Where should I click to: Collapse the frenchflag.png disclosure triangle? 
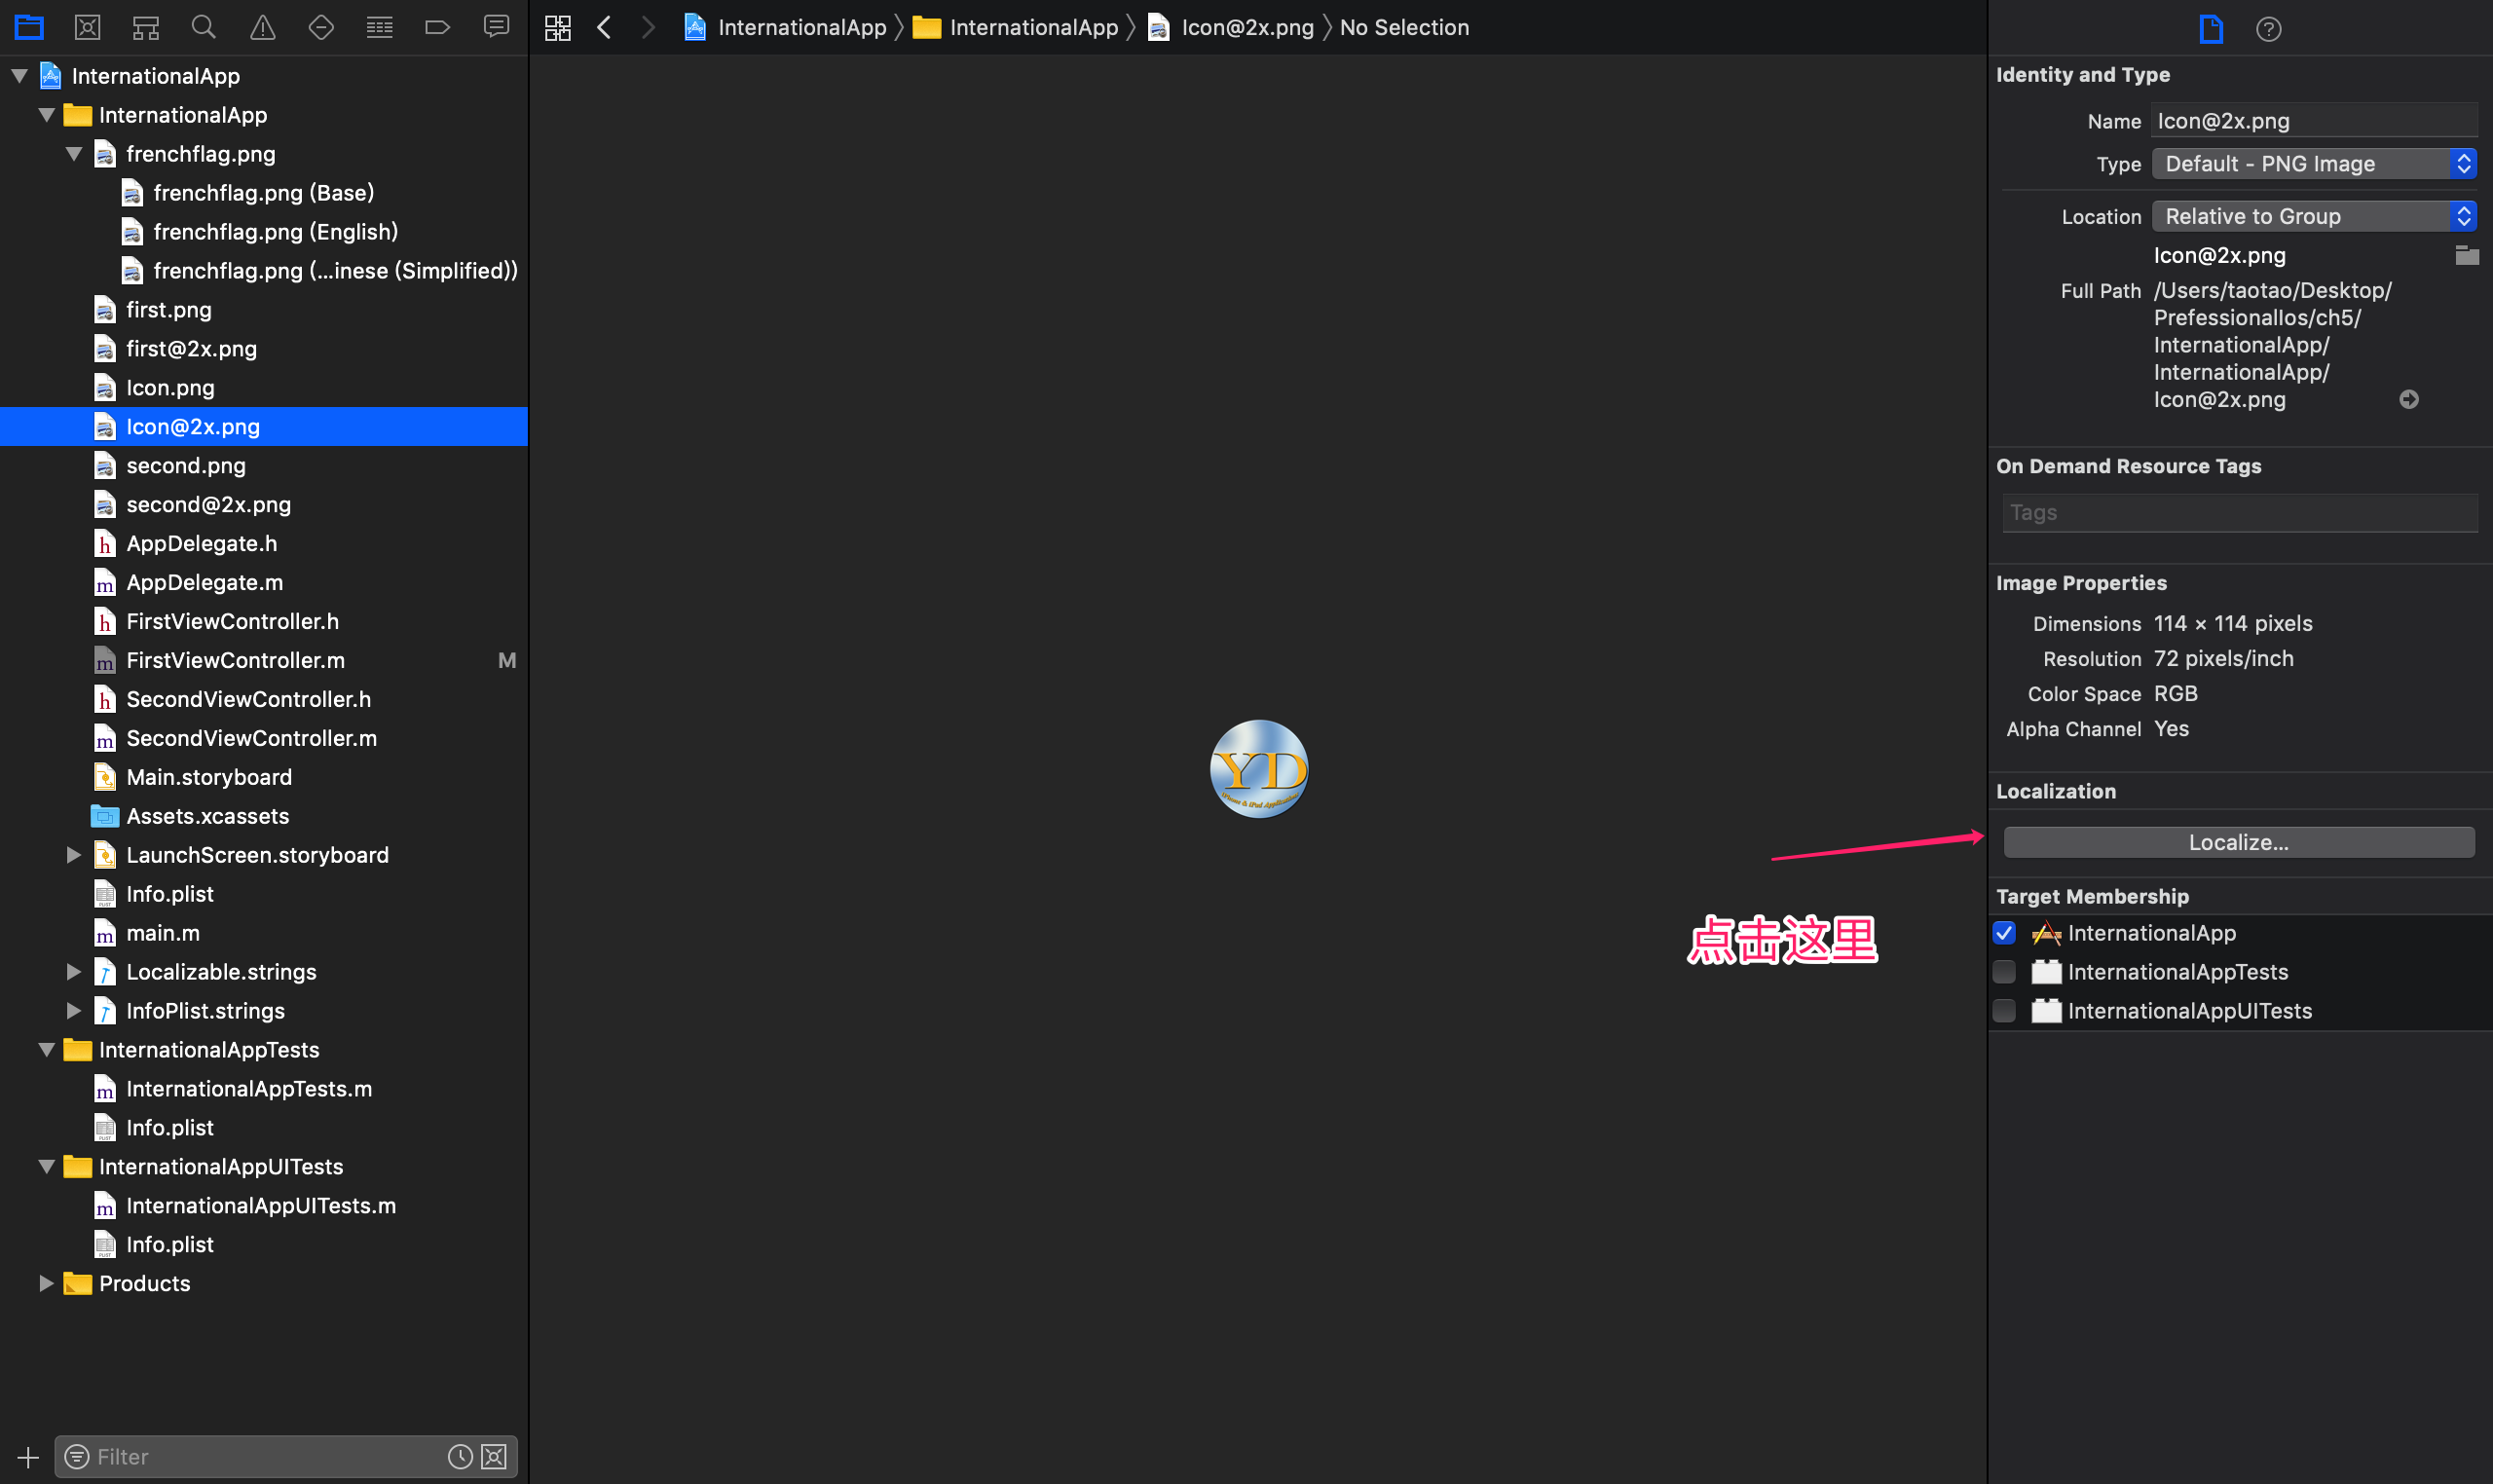click(x=74, y=154)
